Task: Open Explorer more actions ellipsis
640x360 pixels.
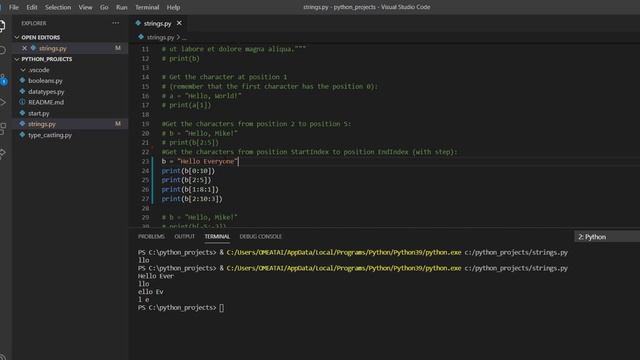Action: [116, 23]
